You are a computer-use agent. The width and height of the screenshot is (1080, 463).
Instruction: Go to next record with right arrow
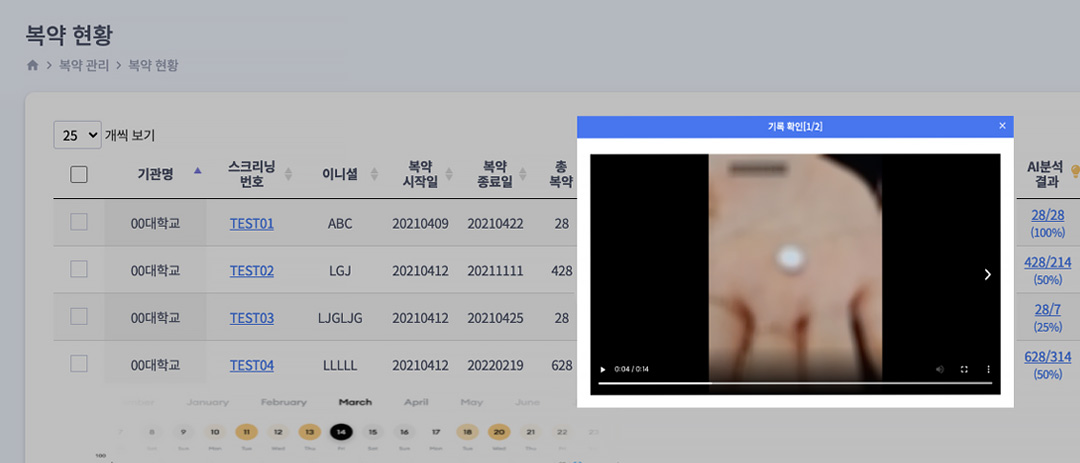(987, 274)
